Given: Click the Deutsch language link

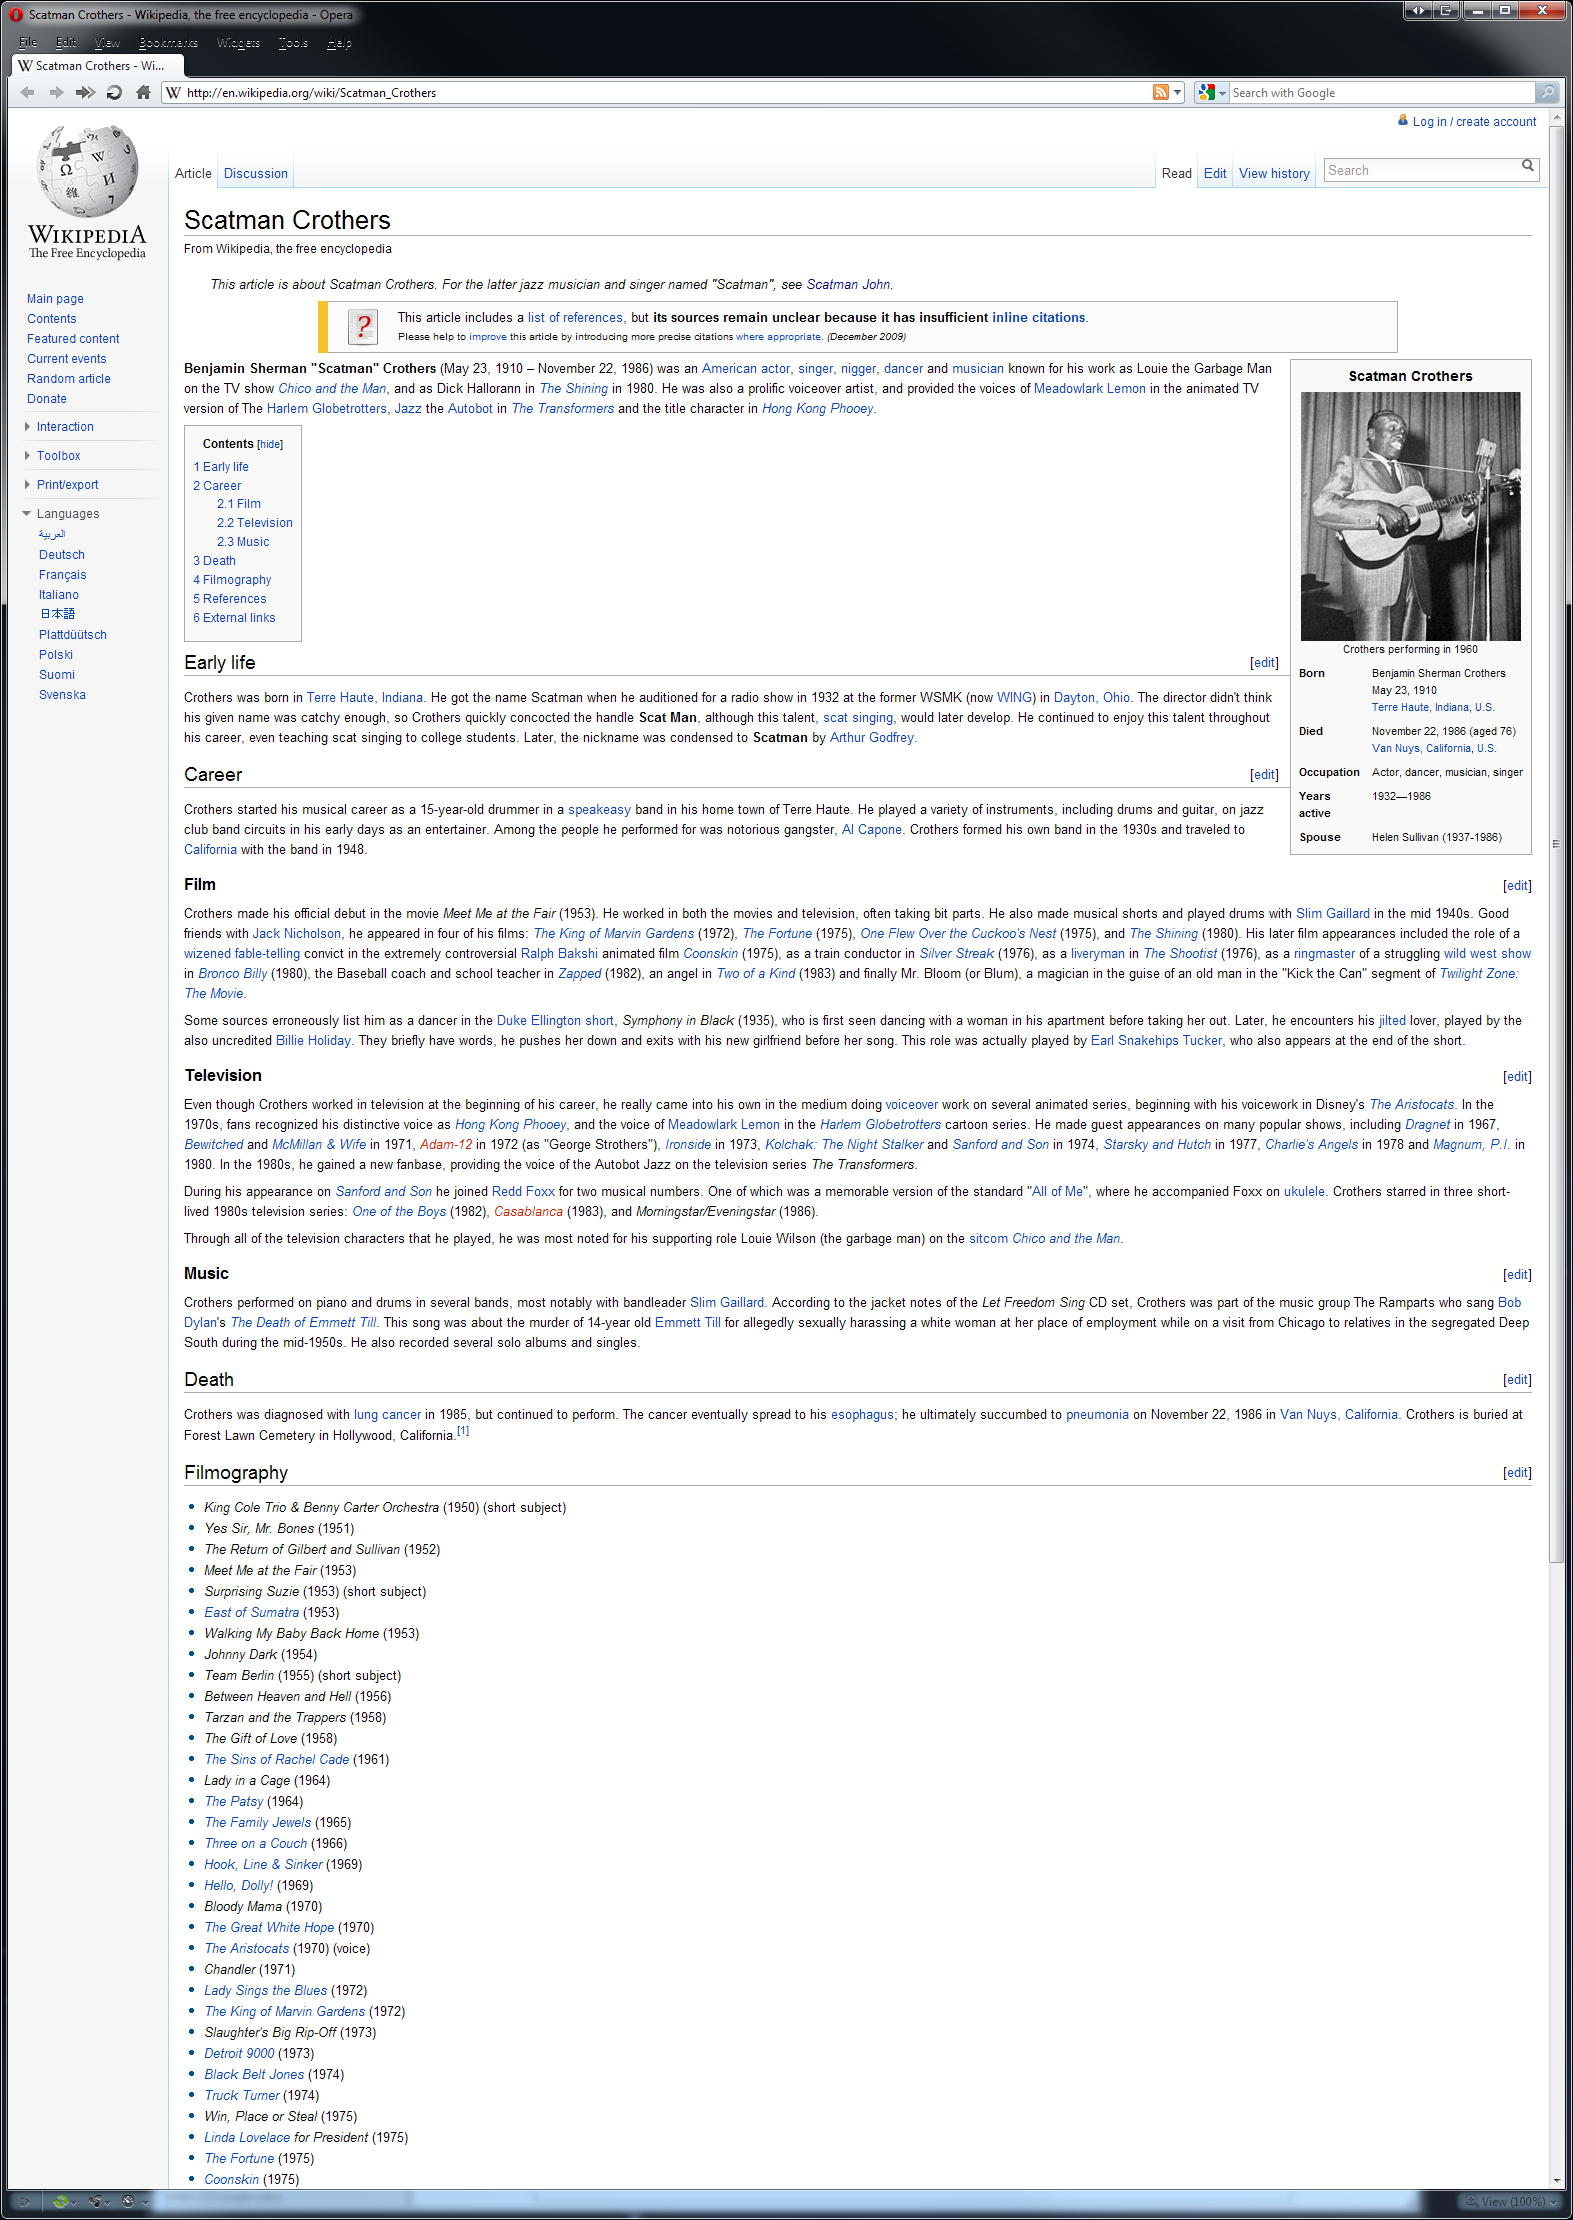Looking at the screenshot, I should pos(62,555).
